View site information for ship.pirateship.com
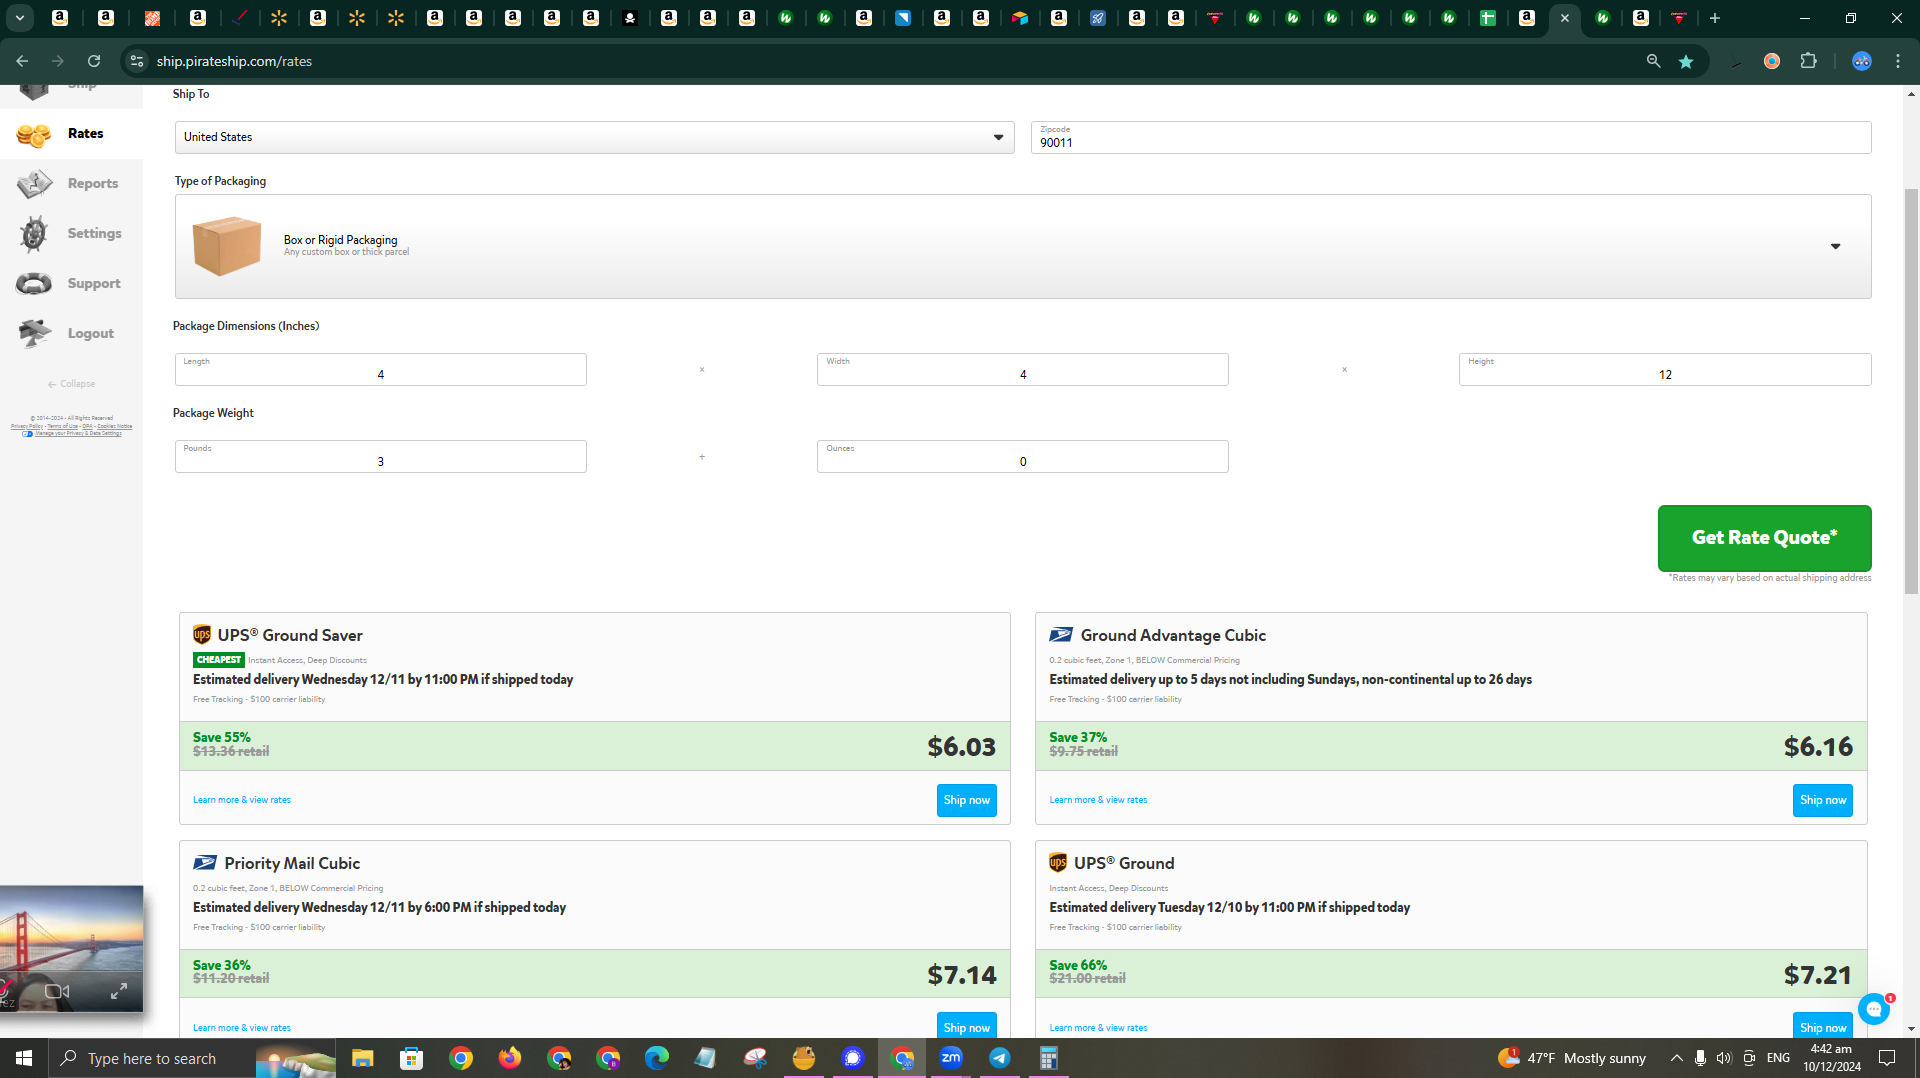Screen dimensions: 1920x1078 click(137, 61)
